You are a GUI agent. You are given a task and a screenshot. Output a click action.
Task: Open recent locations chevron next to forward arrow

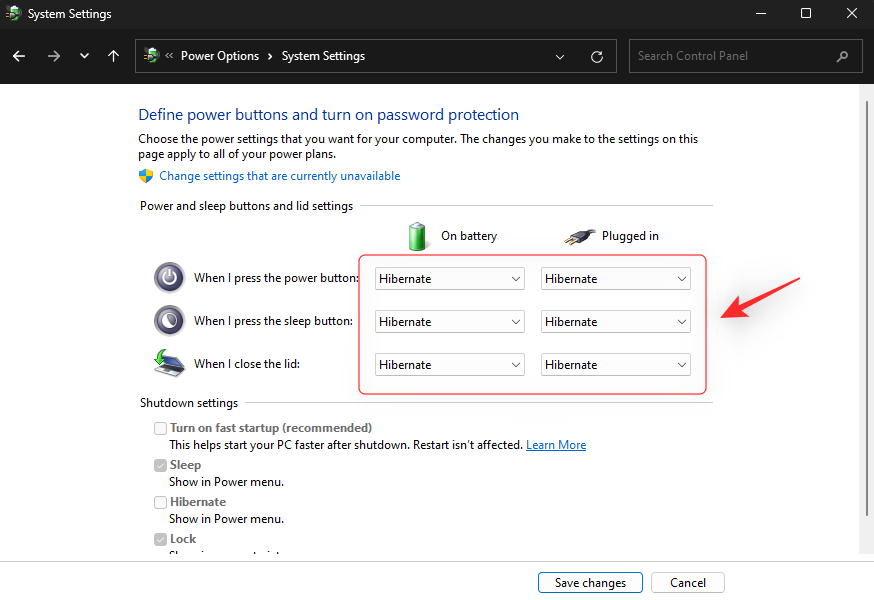84,56
